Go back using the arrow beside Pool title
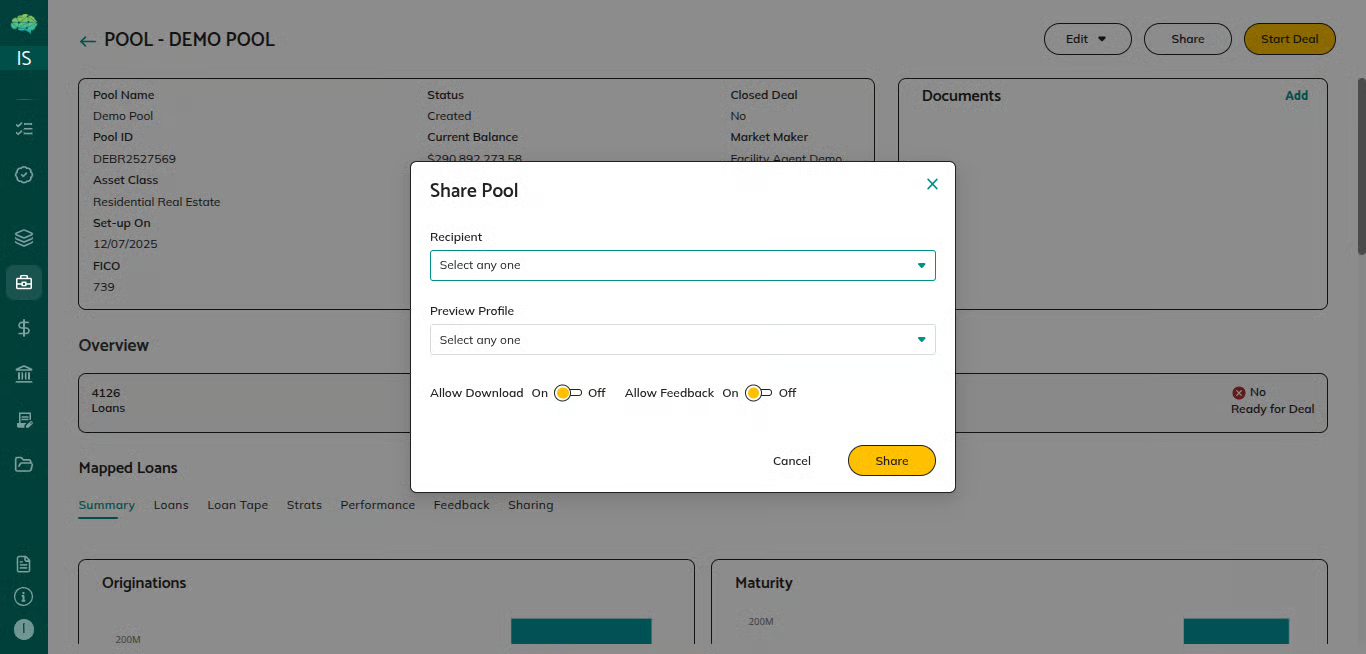This screenshot has width=1366, height=654. pyautogui.click(x=88, y=41)
